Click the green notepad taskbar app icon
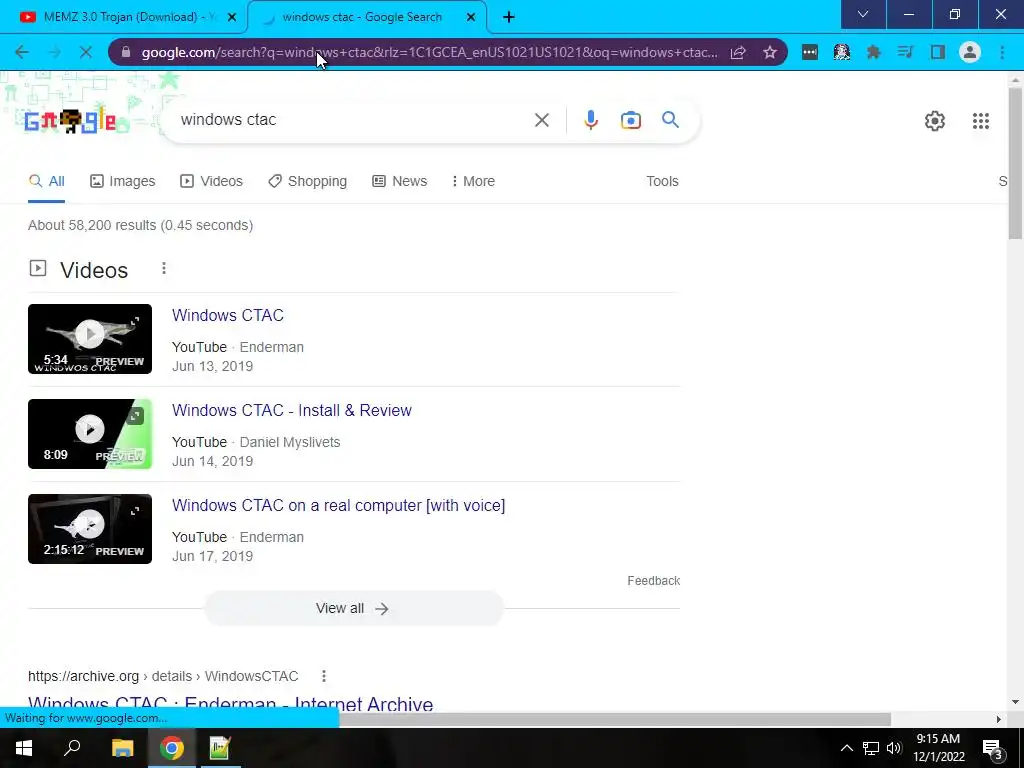Image resolution: width=1024 pixels, height=768 pixels. [220, 748]
